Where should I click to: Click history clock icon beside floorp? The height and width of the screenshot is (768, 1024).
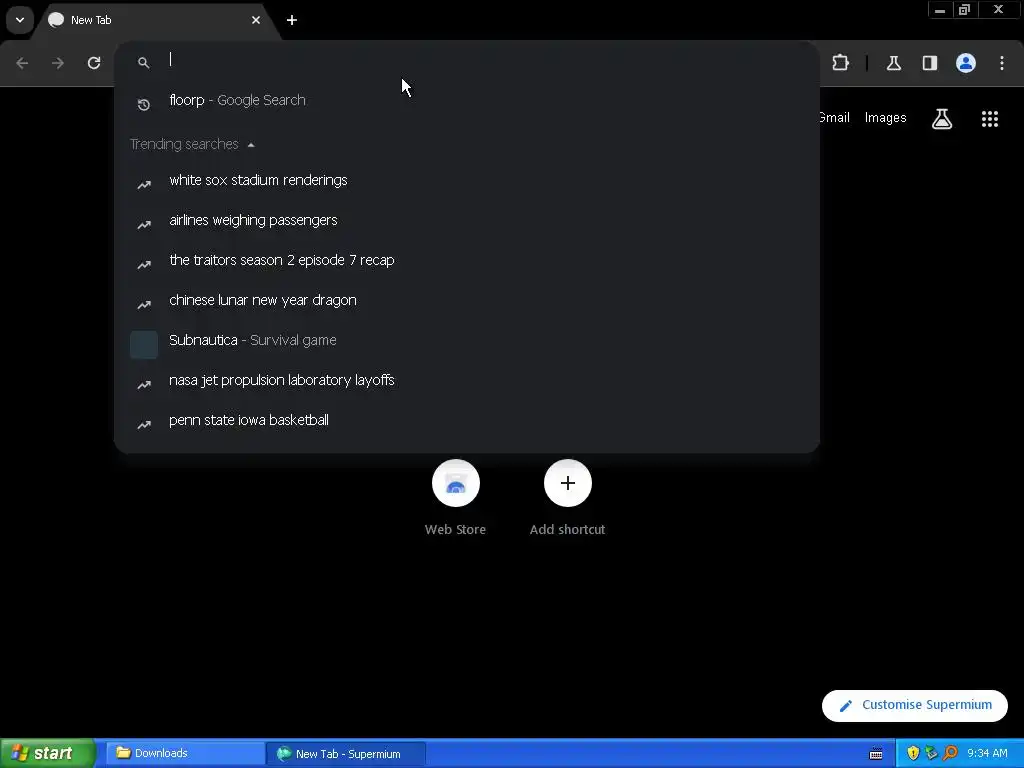pyautogui.click(x=144, y=104)
